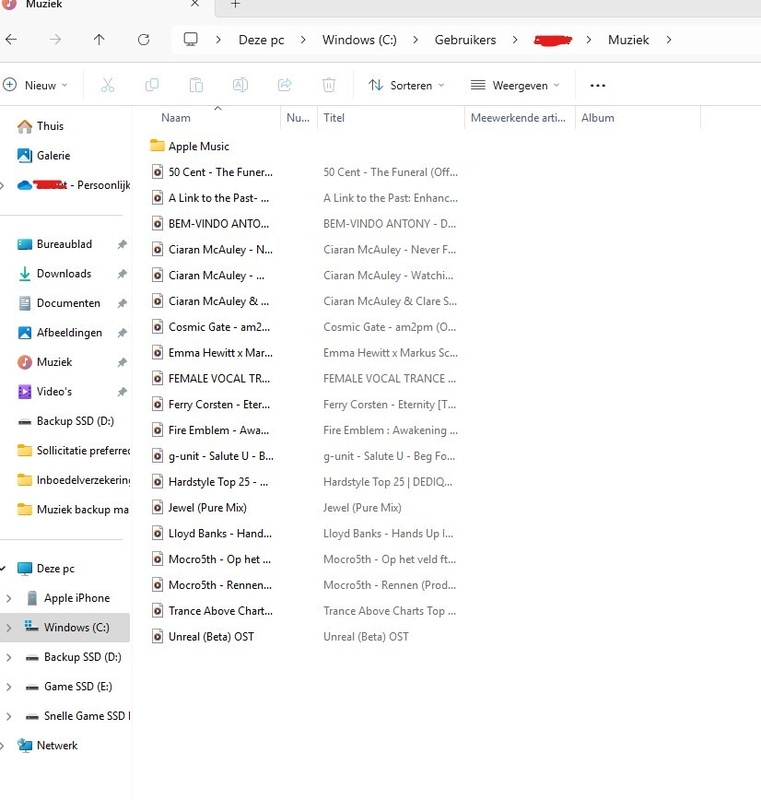Select the Cosmic Gate - am2... file
Viewport: 761px width, 800px height.
(211, 327)
